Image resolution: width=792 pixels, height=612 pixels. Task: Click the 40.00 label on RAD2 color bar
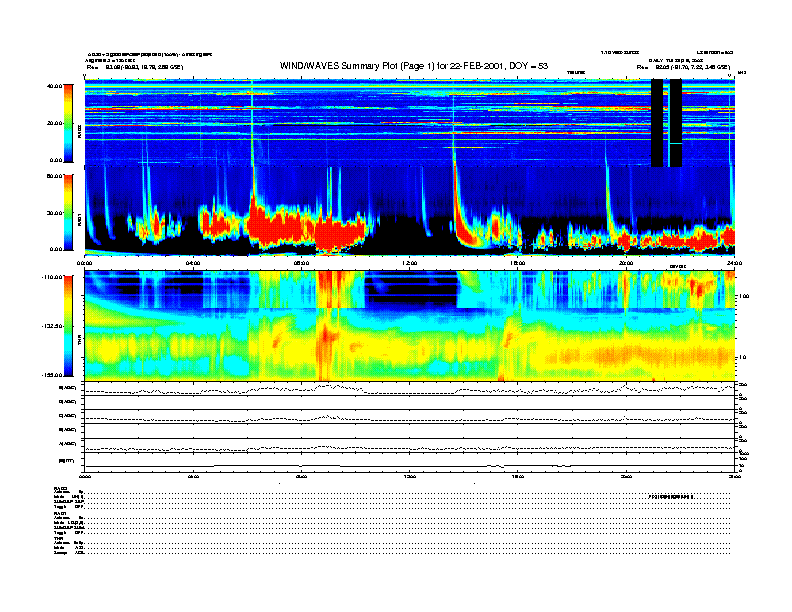54,86
